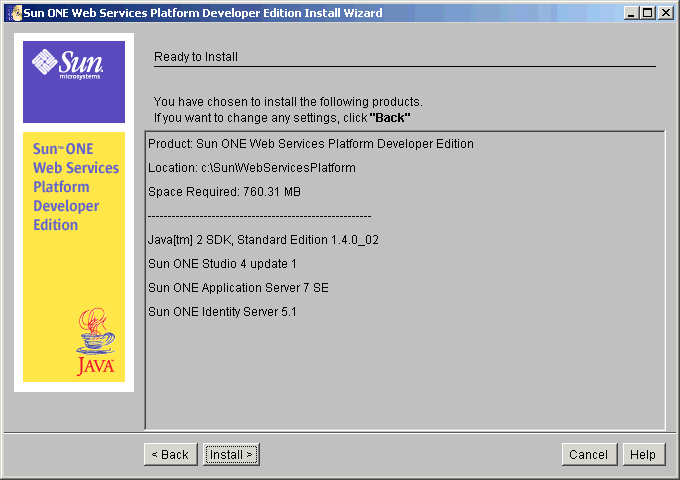Cancel the installation wizard
680x480 pixels.
589,454
